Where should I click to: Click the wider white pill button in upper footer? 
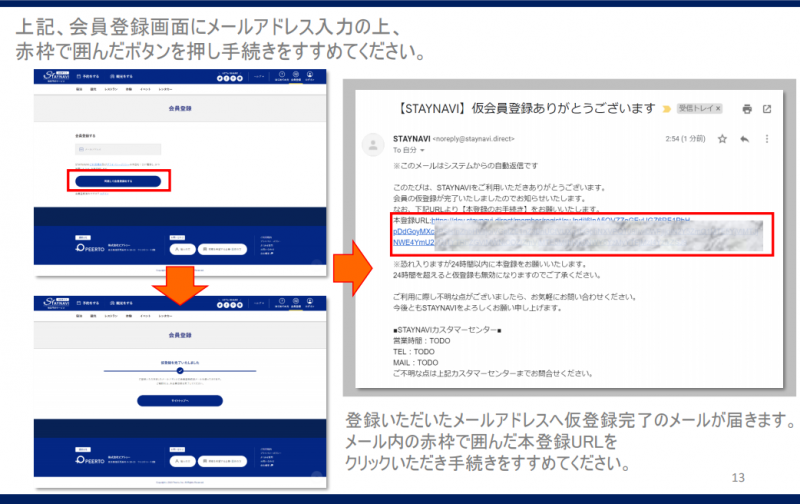(x=222, y=249)
